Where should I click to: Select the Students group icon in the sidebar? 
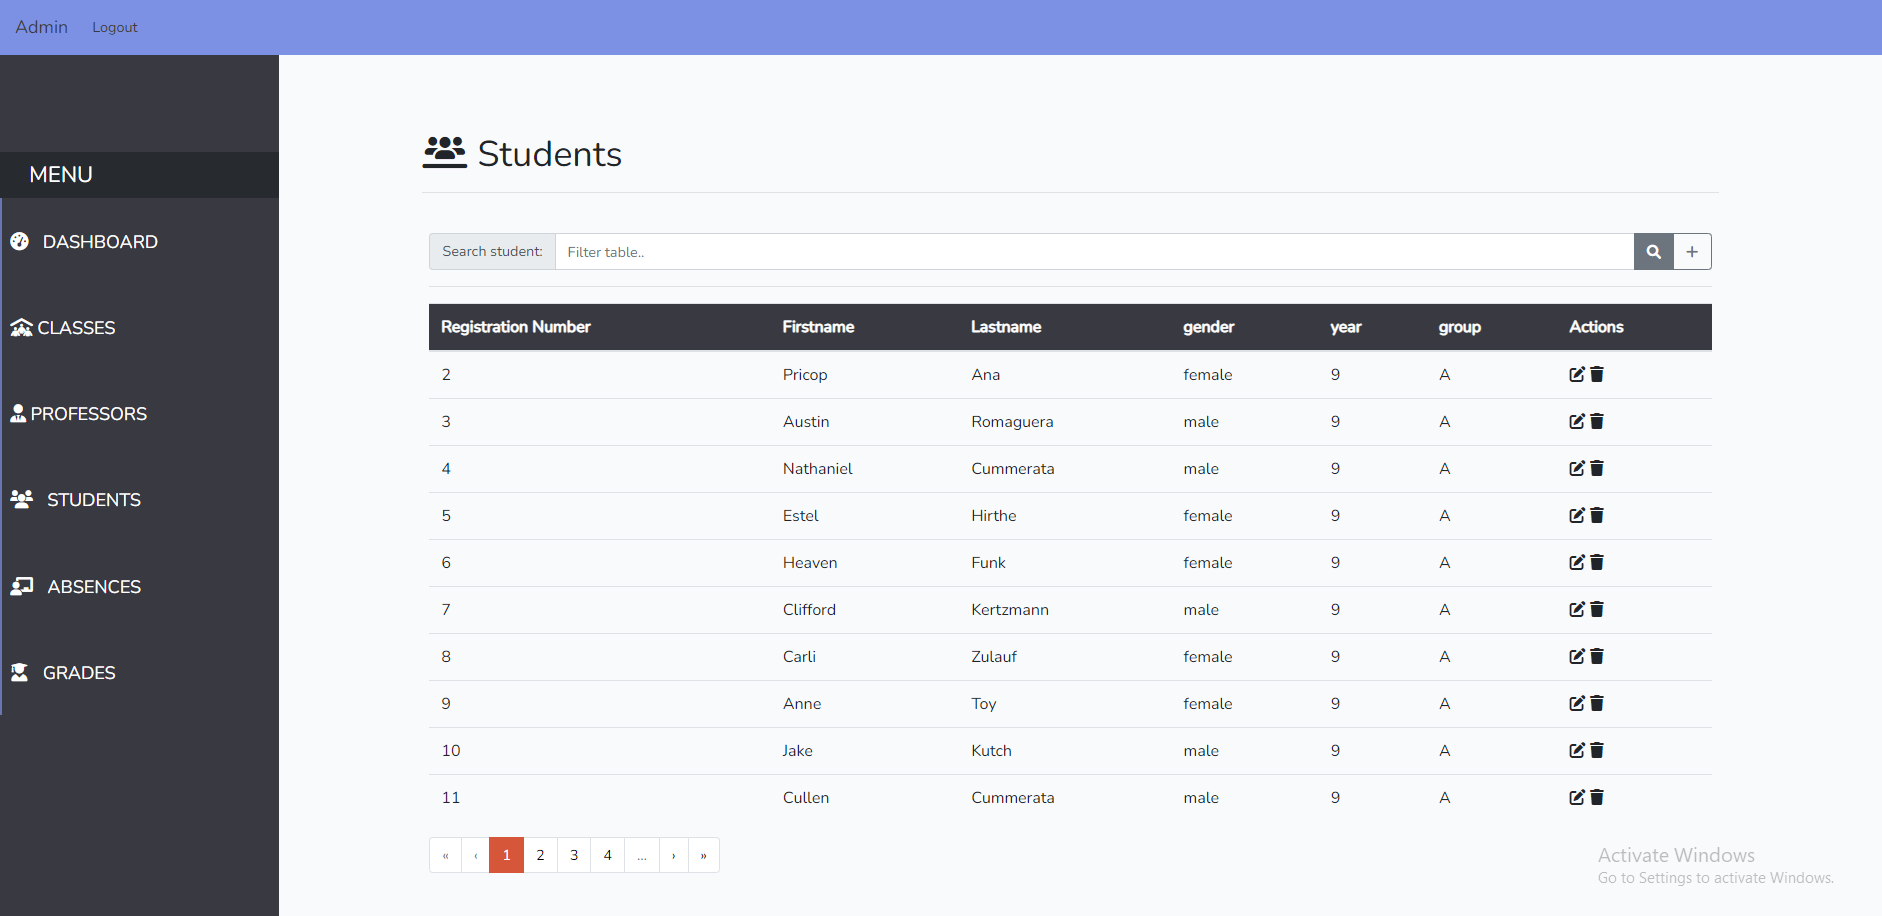pyautogui.click(x=21, y=499)
